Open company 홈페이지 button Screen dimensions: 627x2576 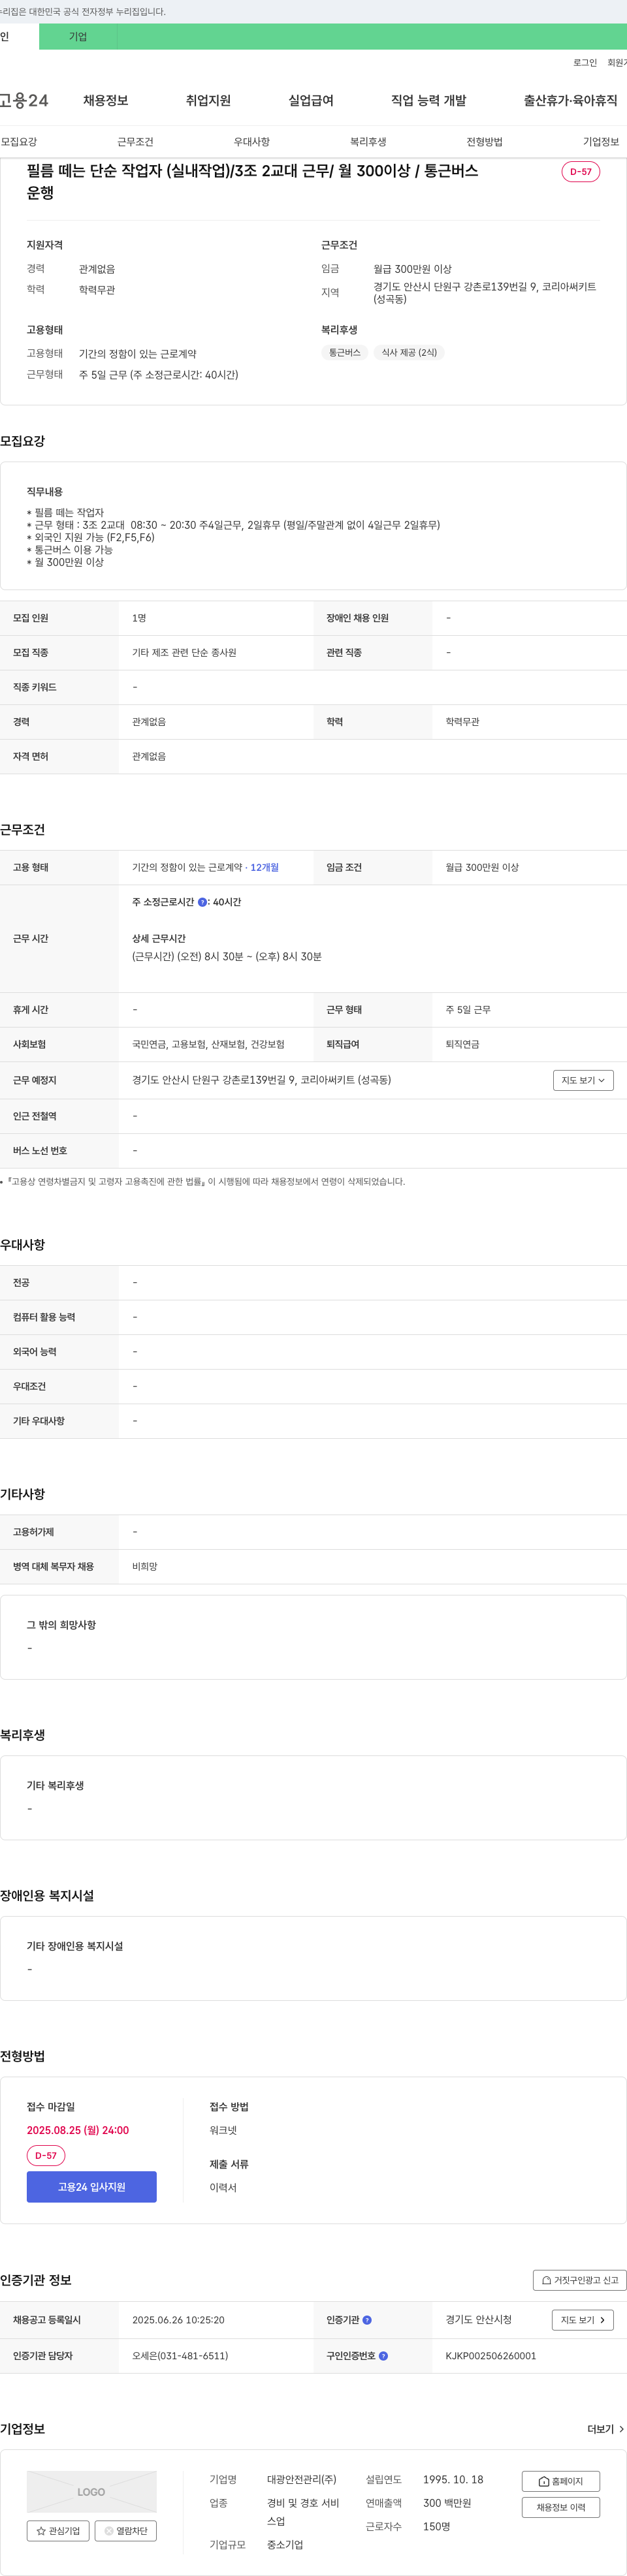[x=560, y=2481]
